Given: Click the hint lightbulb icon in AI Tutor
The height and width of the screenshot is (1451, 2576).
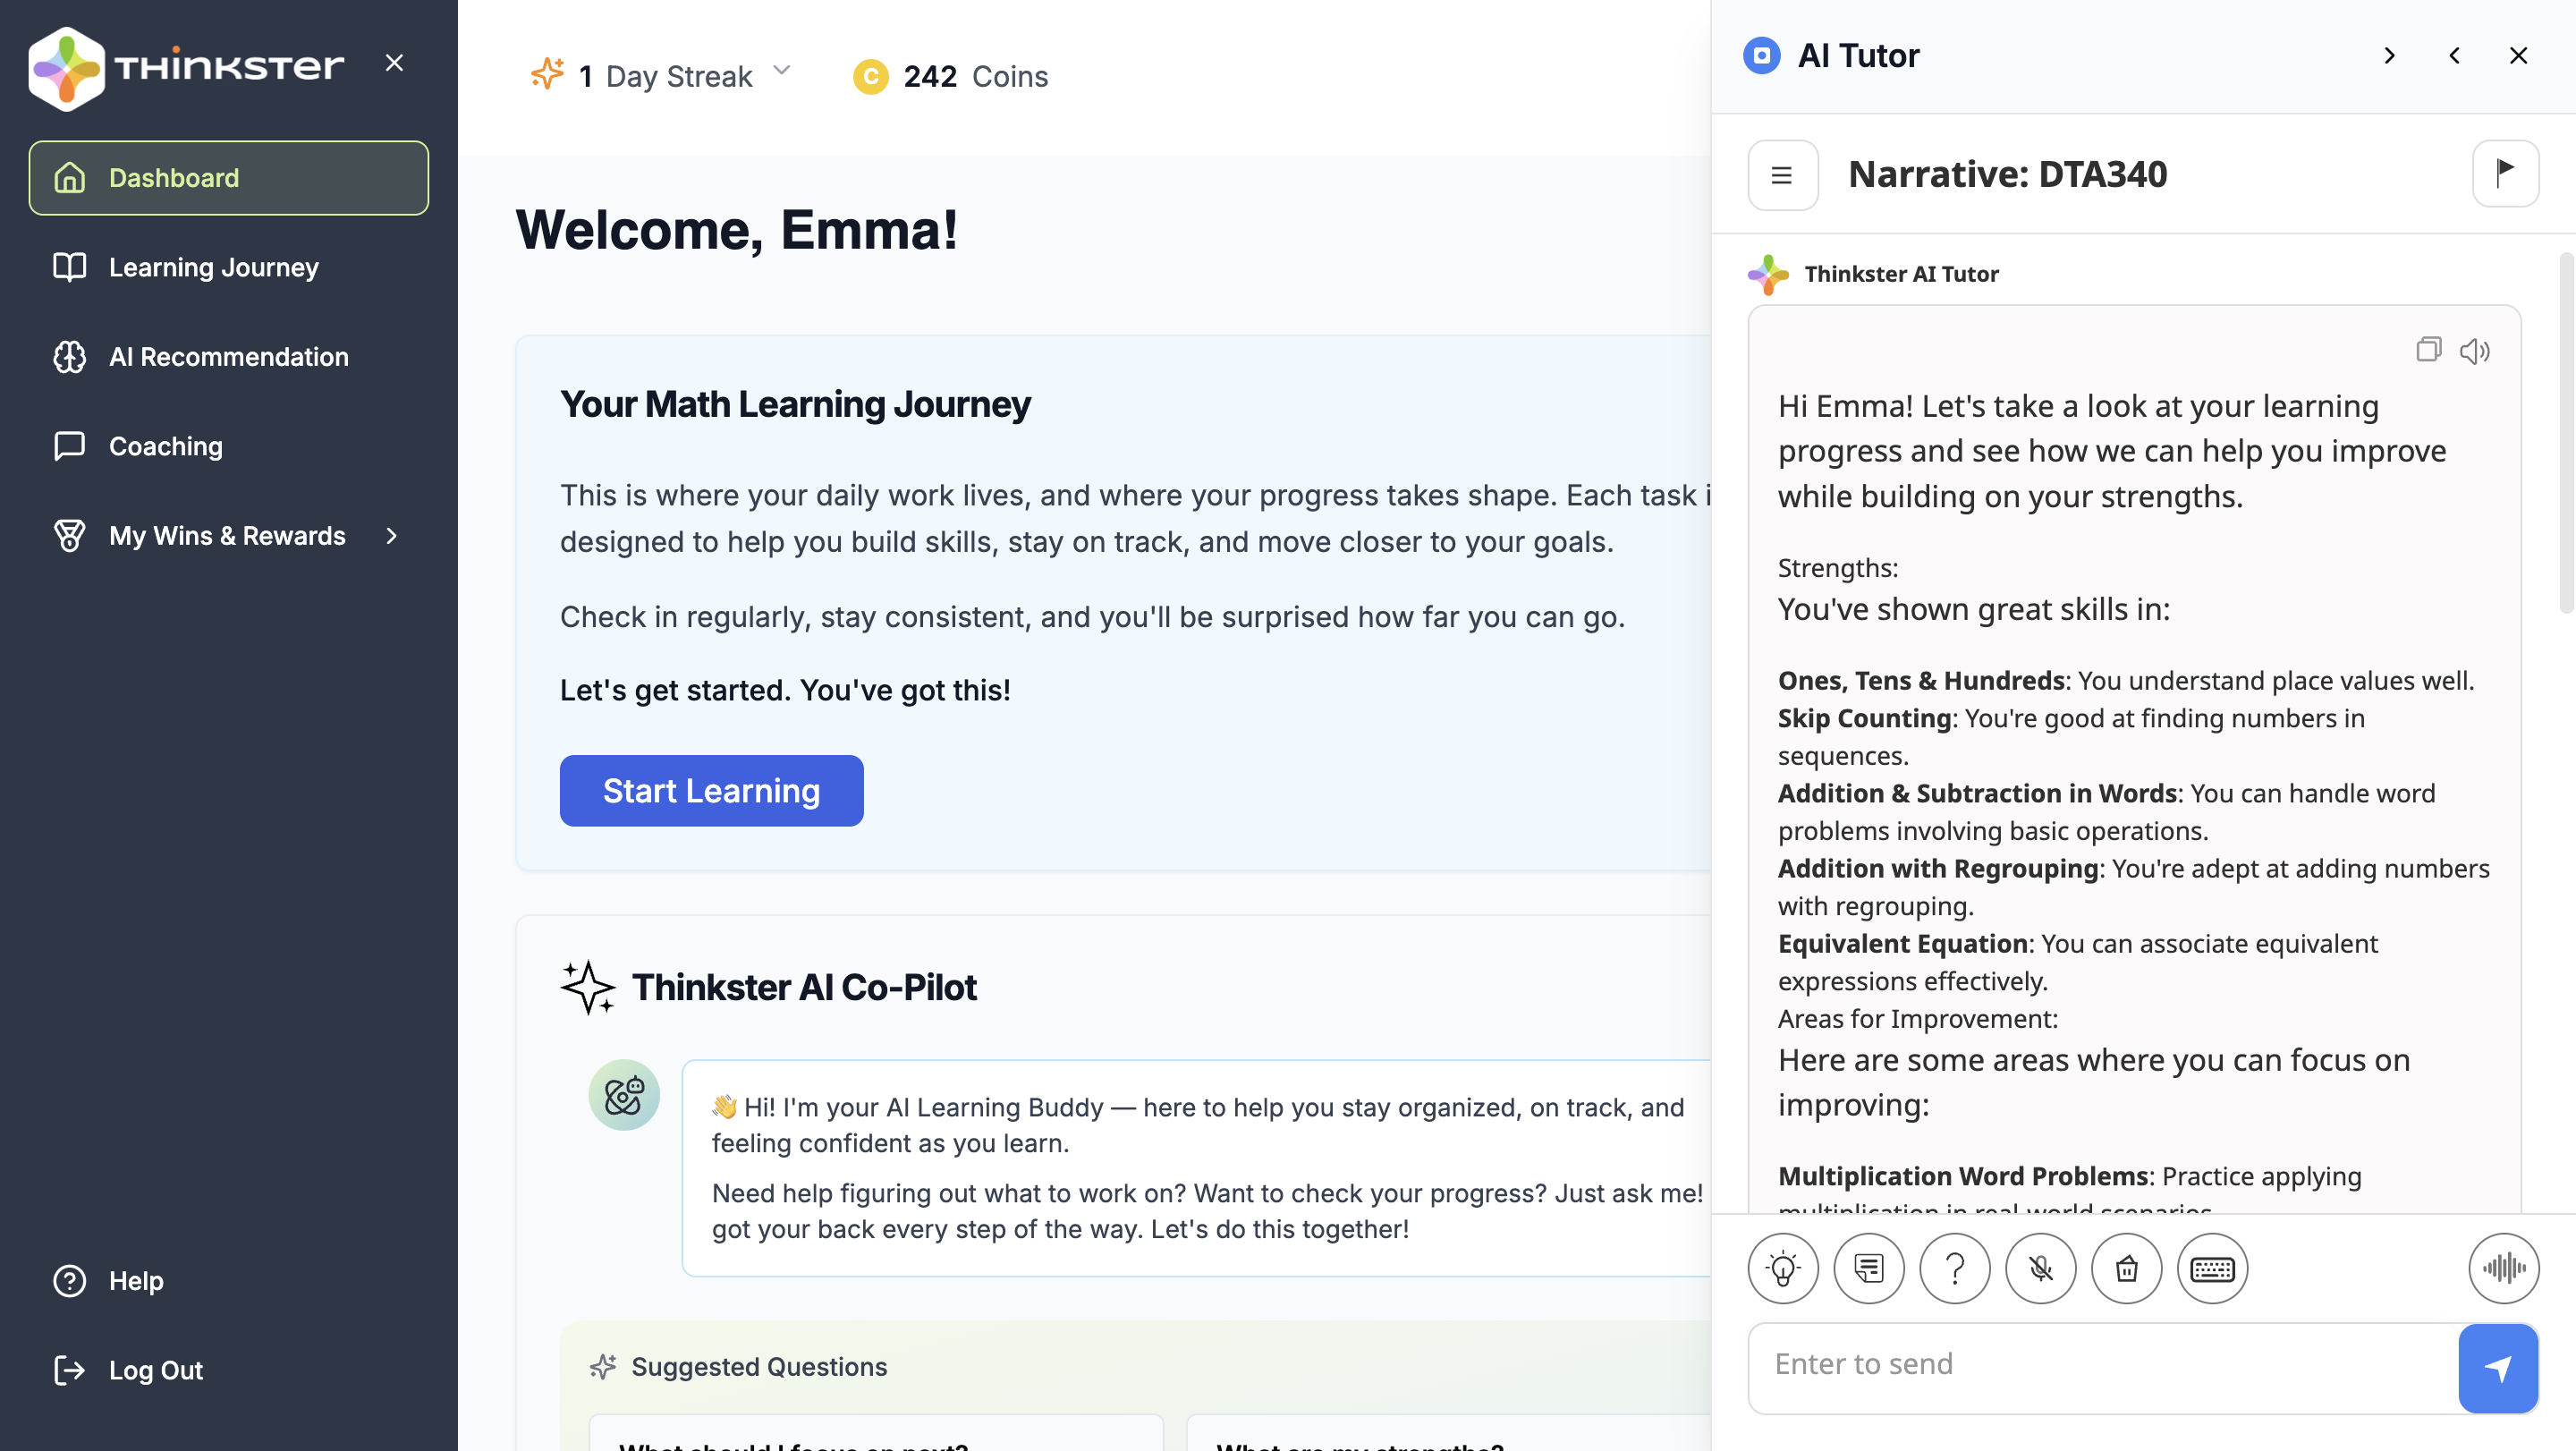Looking at the screenshot, I should tap(1784, 1268).
